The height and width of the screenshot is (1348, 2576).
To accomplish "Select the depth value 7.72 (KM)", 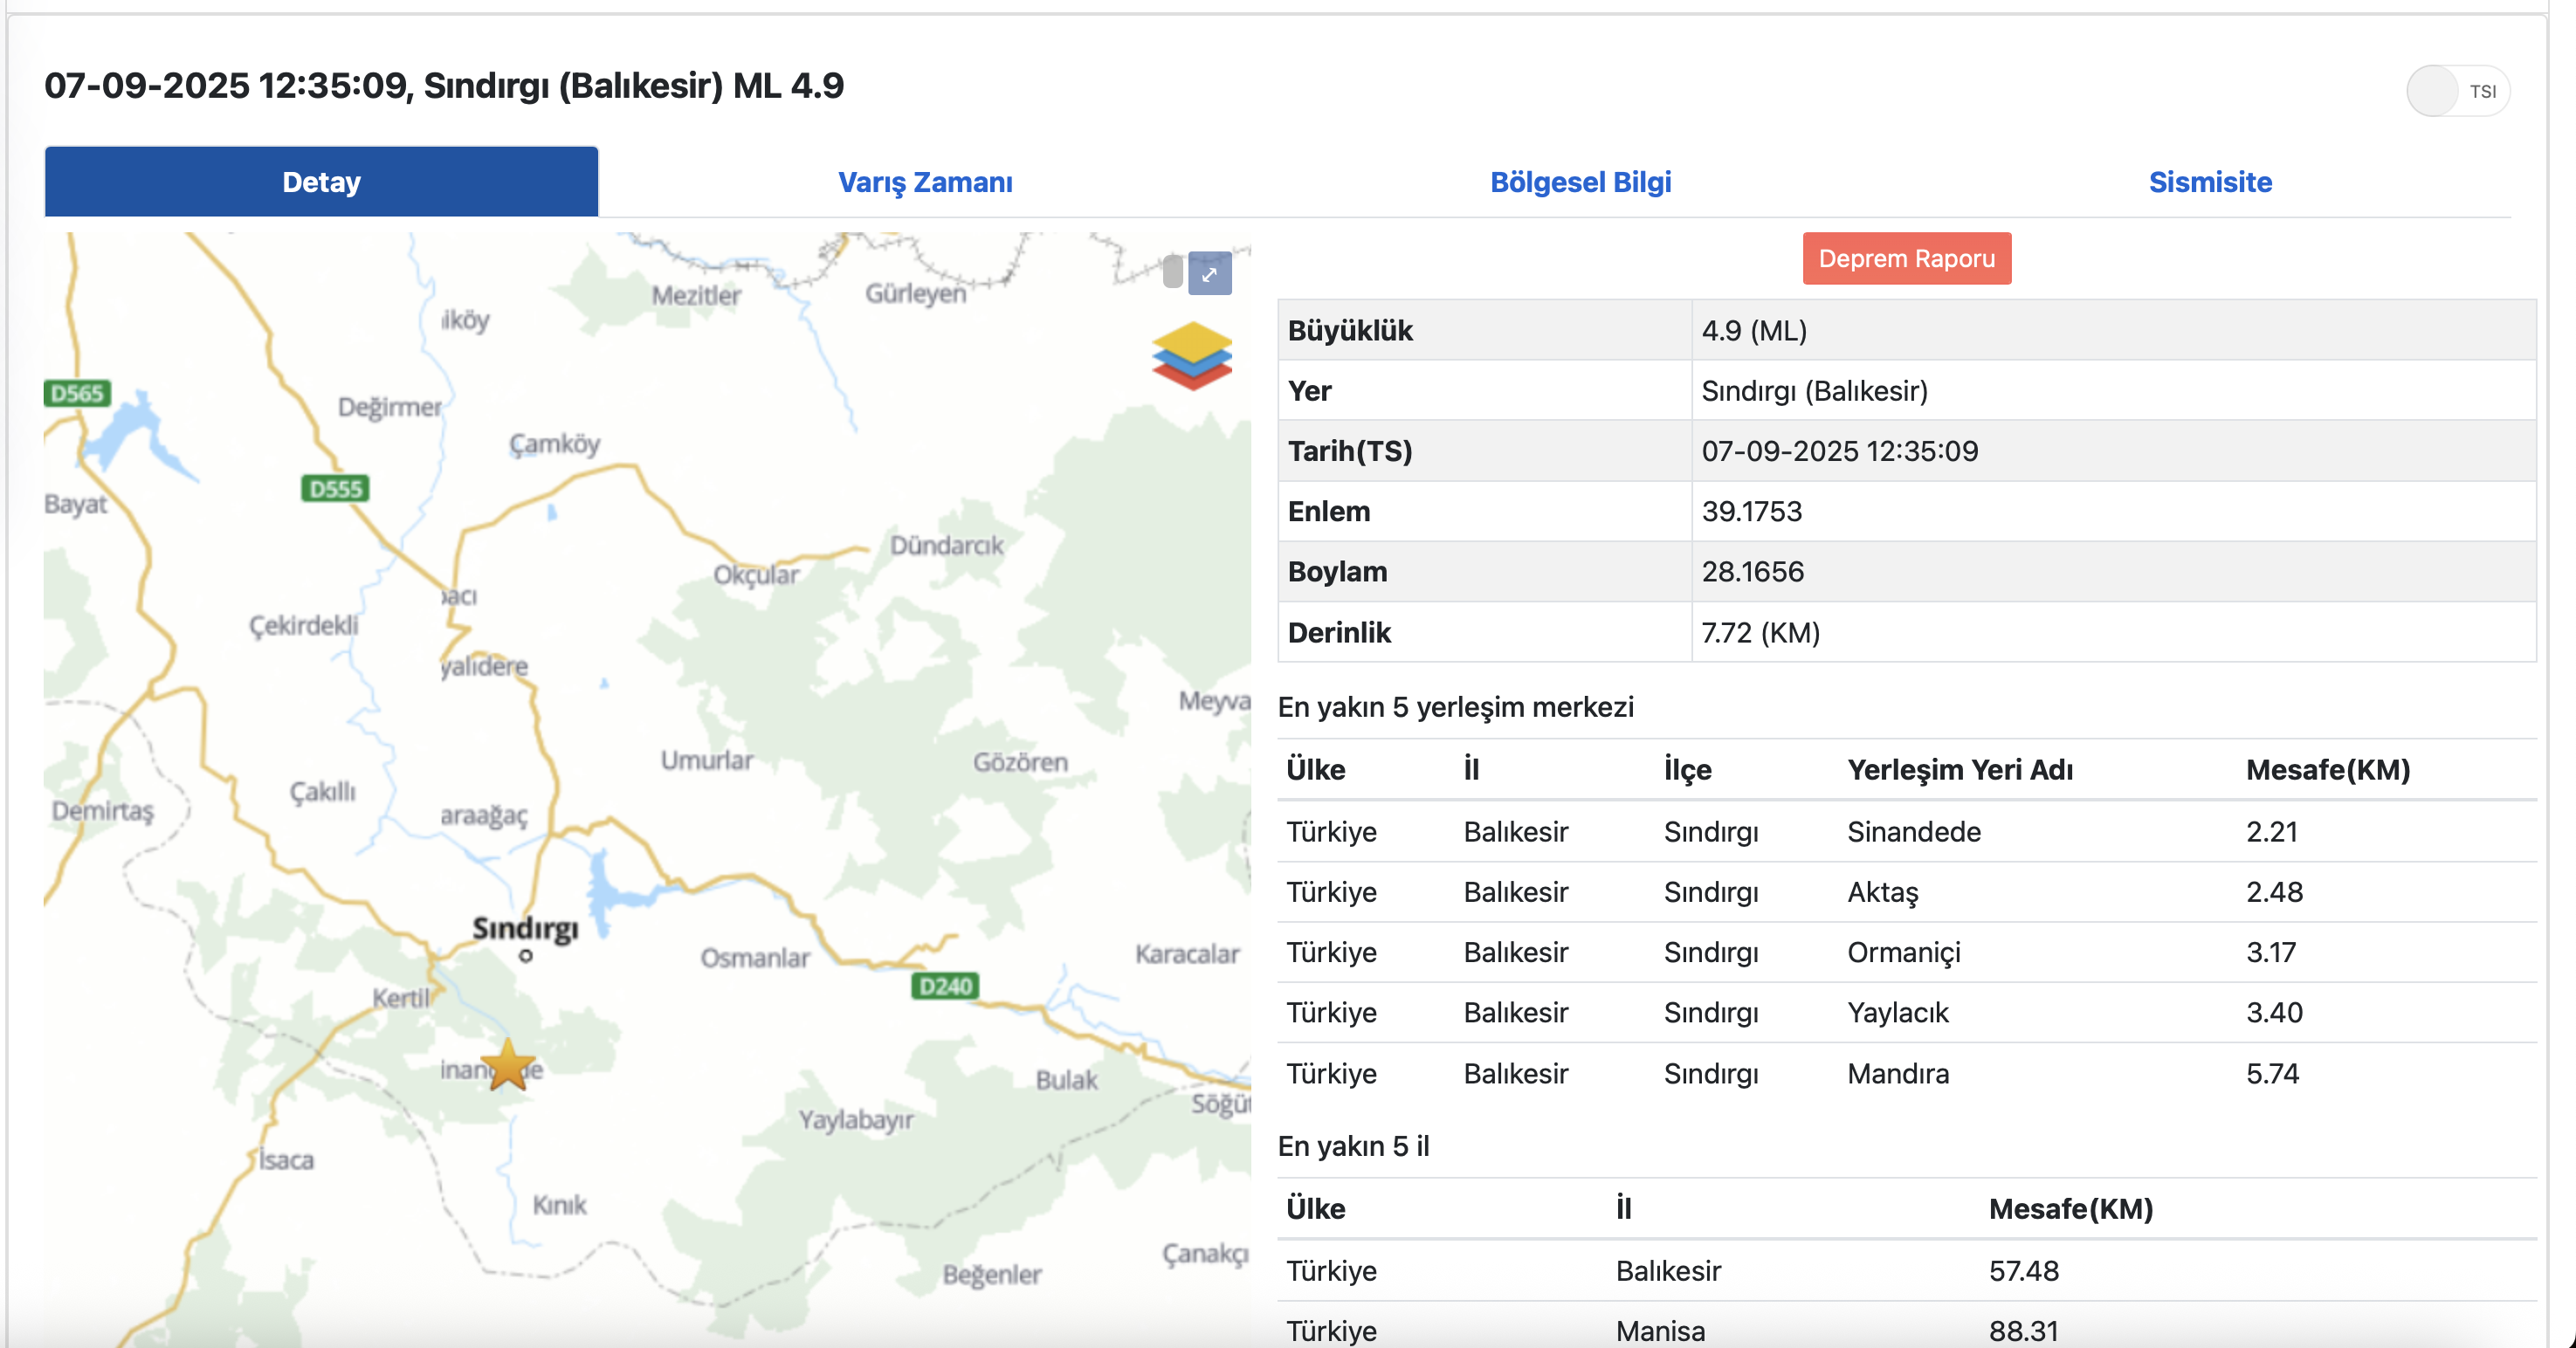I will 1760,632.
